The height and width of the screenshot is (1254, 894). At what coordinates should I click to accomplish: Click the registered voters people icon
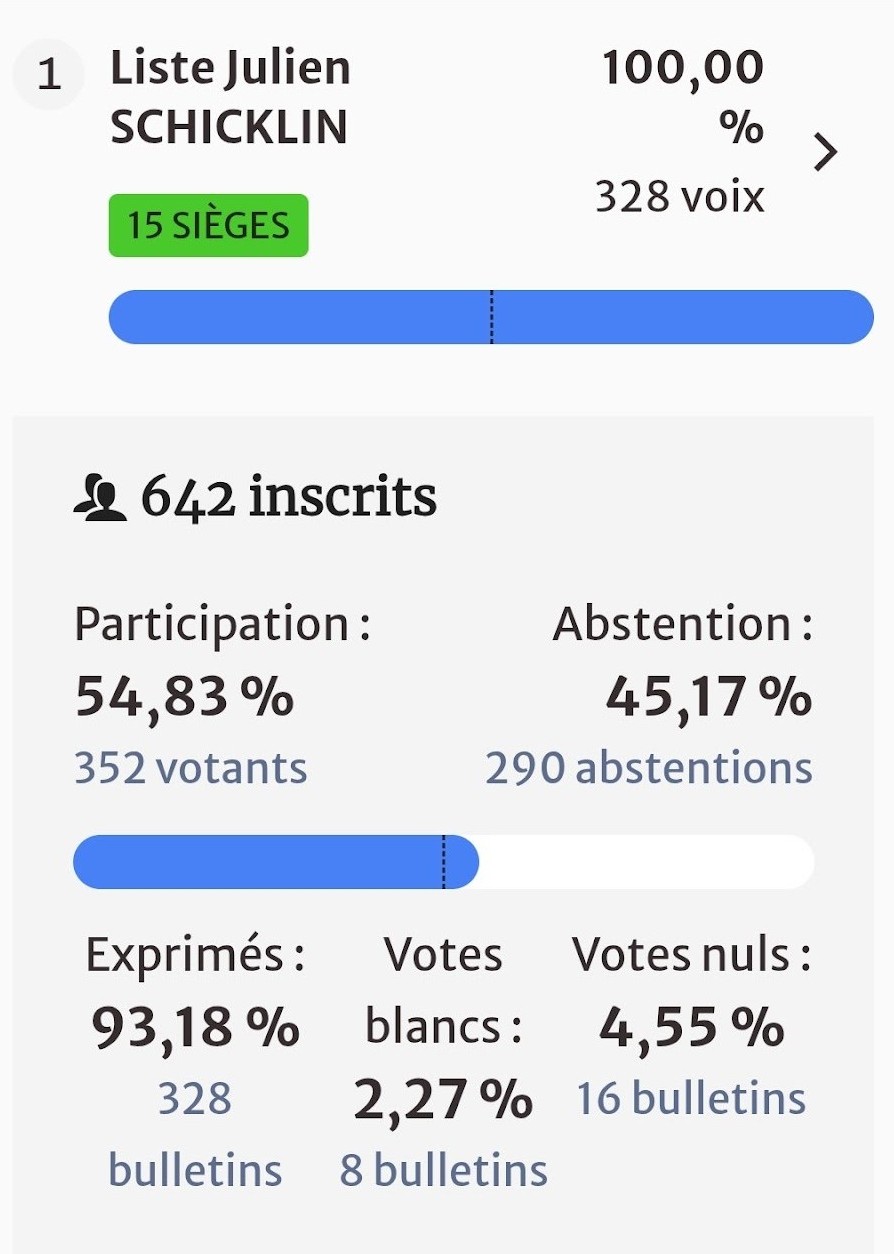point(100,499)
